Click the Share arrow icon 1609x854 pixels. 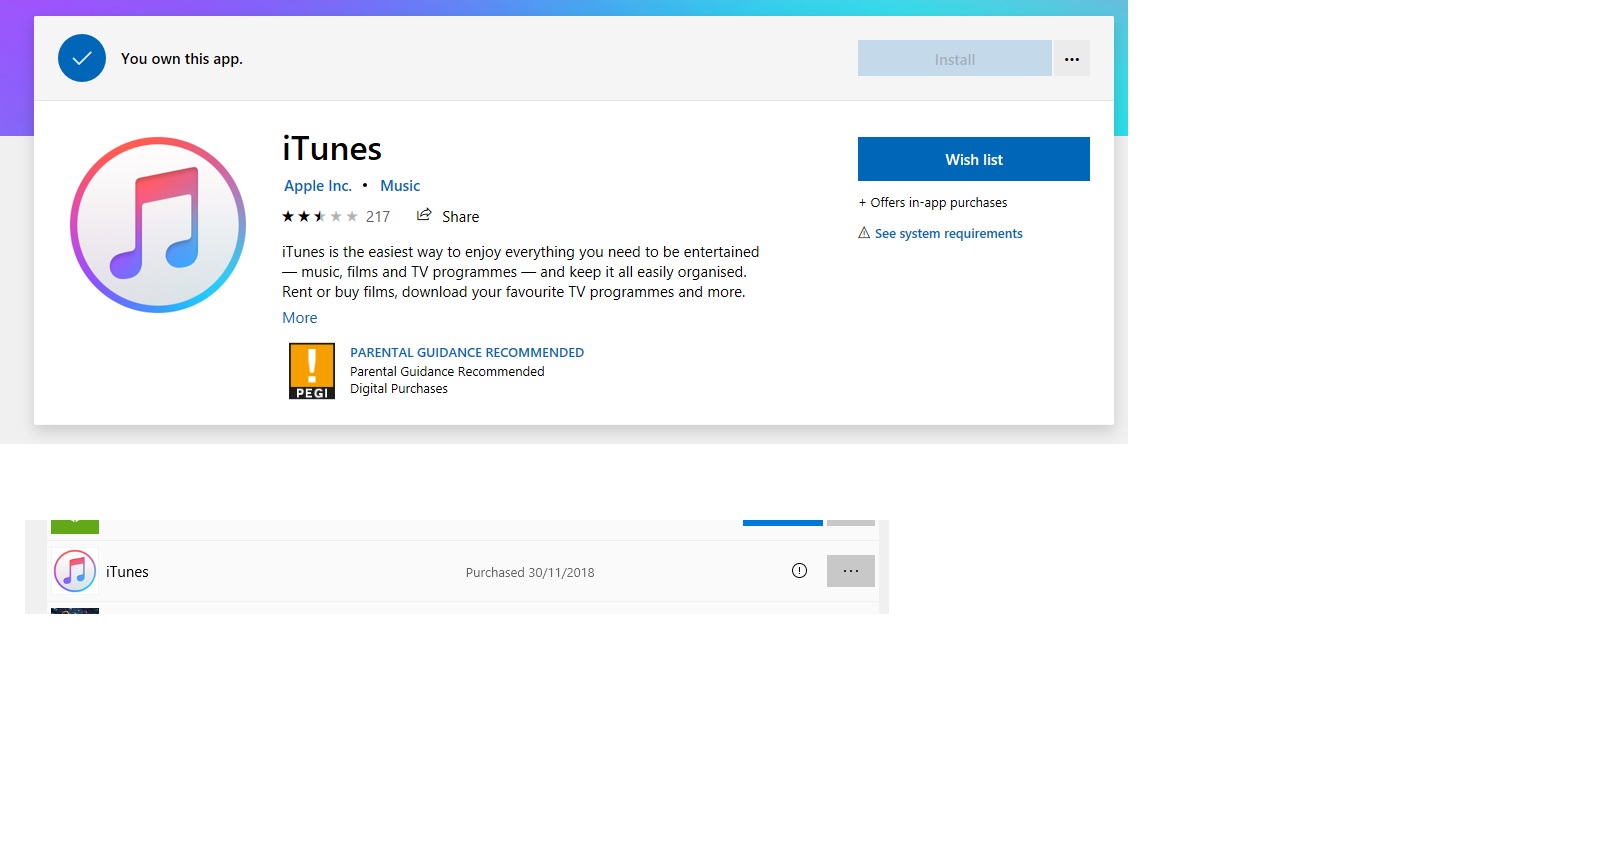[424, 215]
